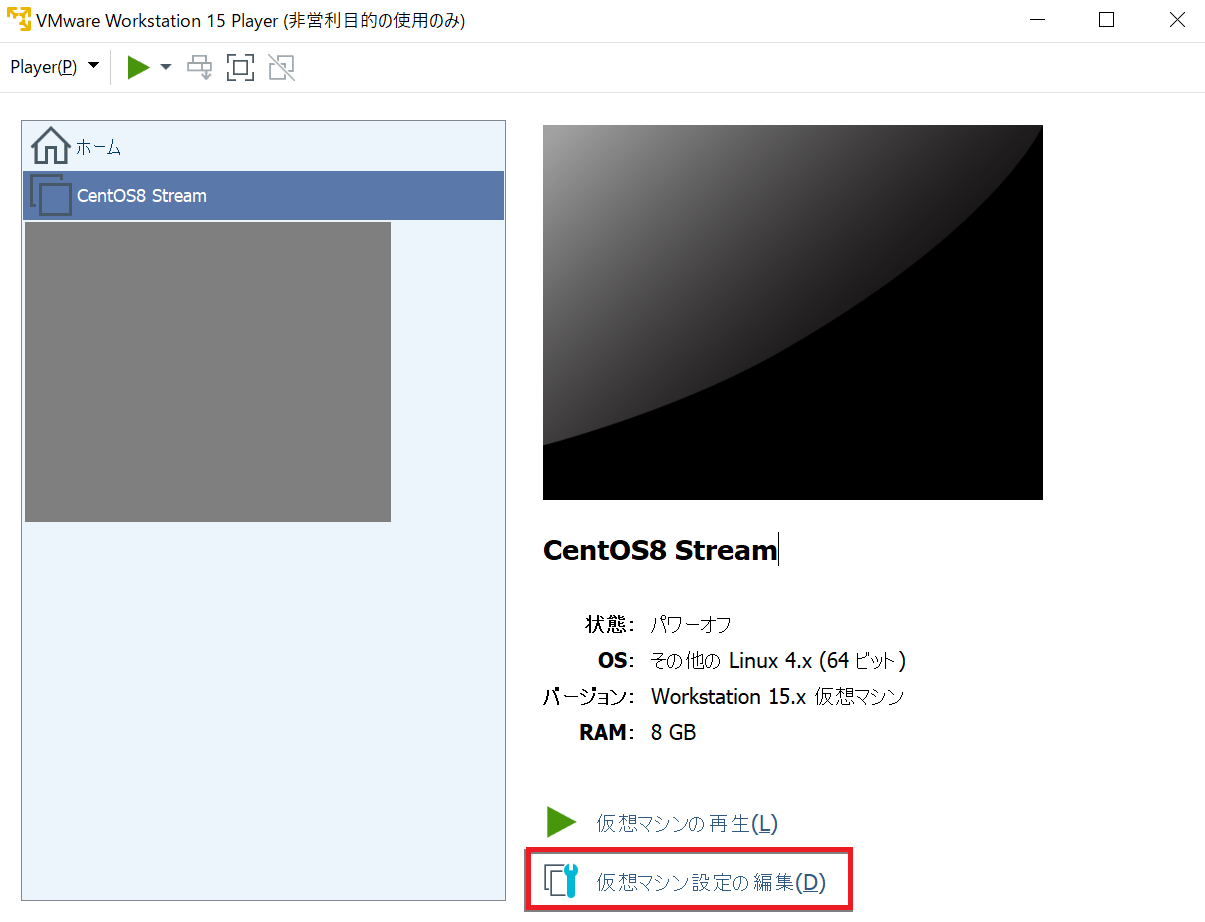Maximize the VMware Player window
This screenshot has height=922, width=1205.
pos(1106,20)
